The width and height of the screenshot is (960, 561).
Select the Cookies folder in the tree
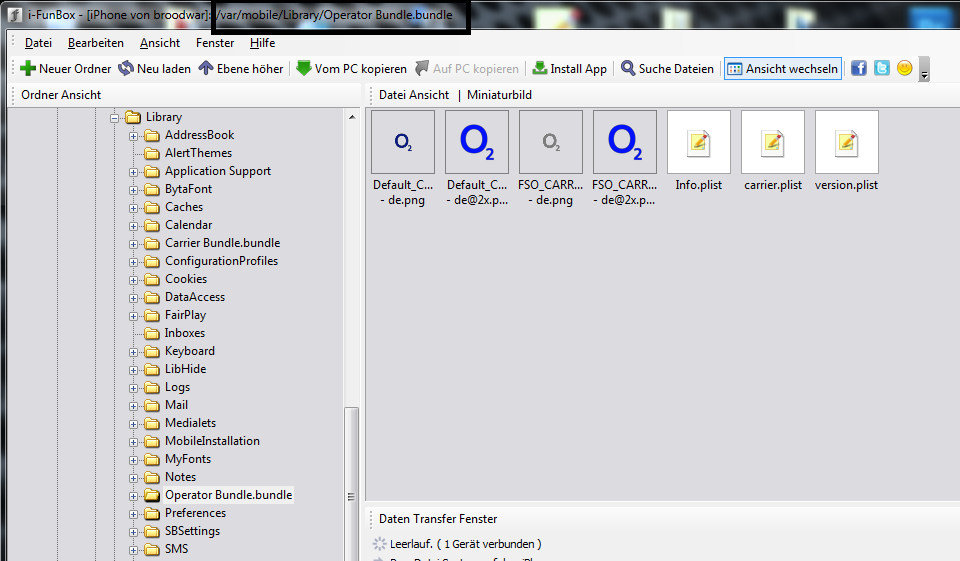click(x=186, y=279)
